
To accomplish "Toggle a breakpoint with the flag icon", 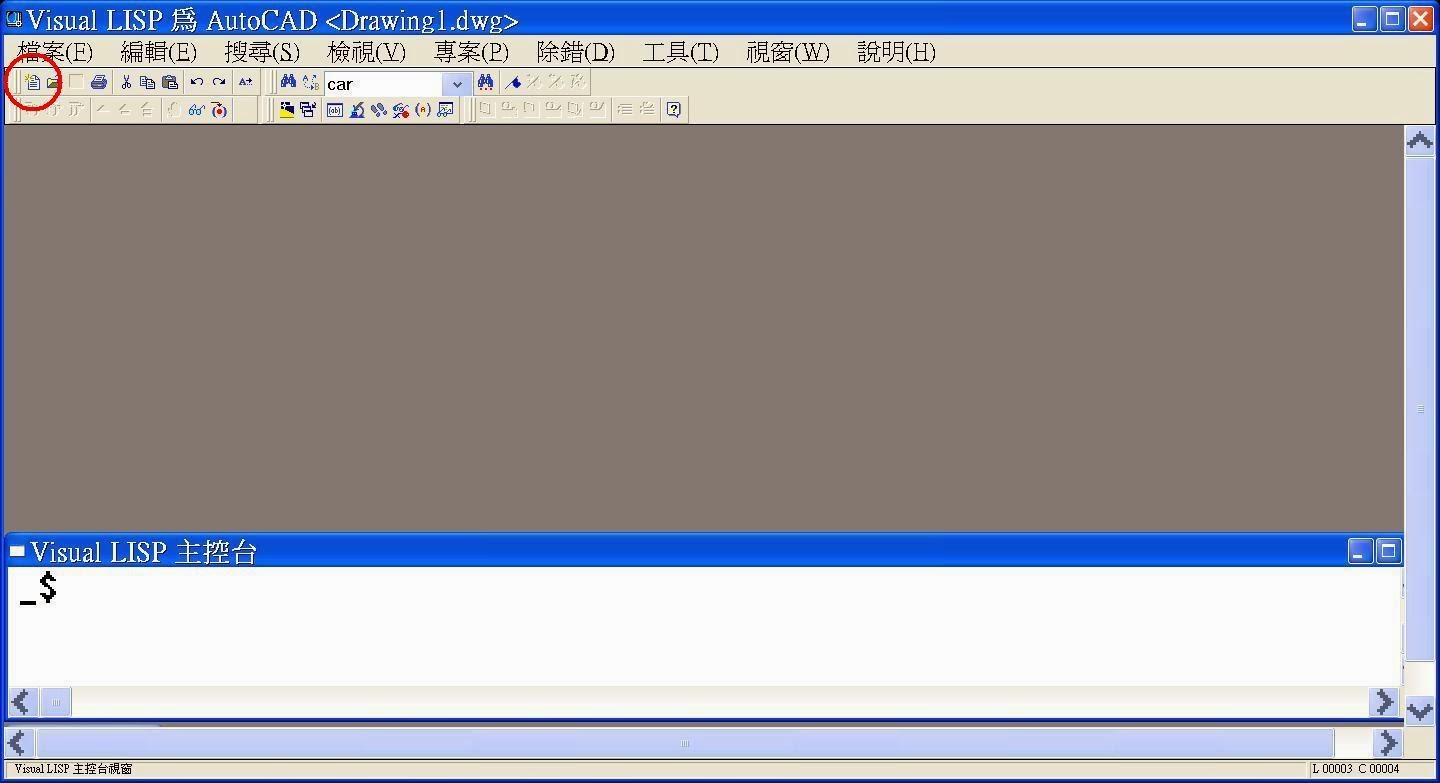I will tap(514, 83).
